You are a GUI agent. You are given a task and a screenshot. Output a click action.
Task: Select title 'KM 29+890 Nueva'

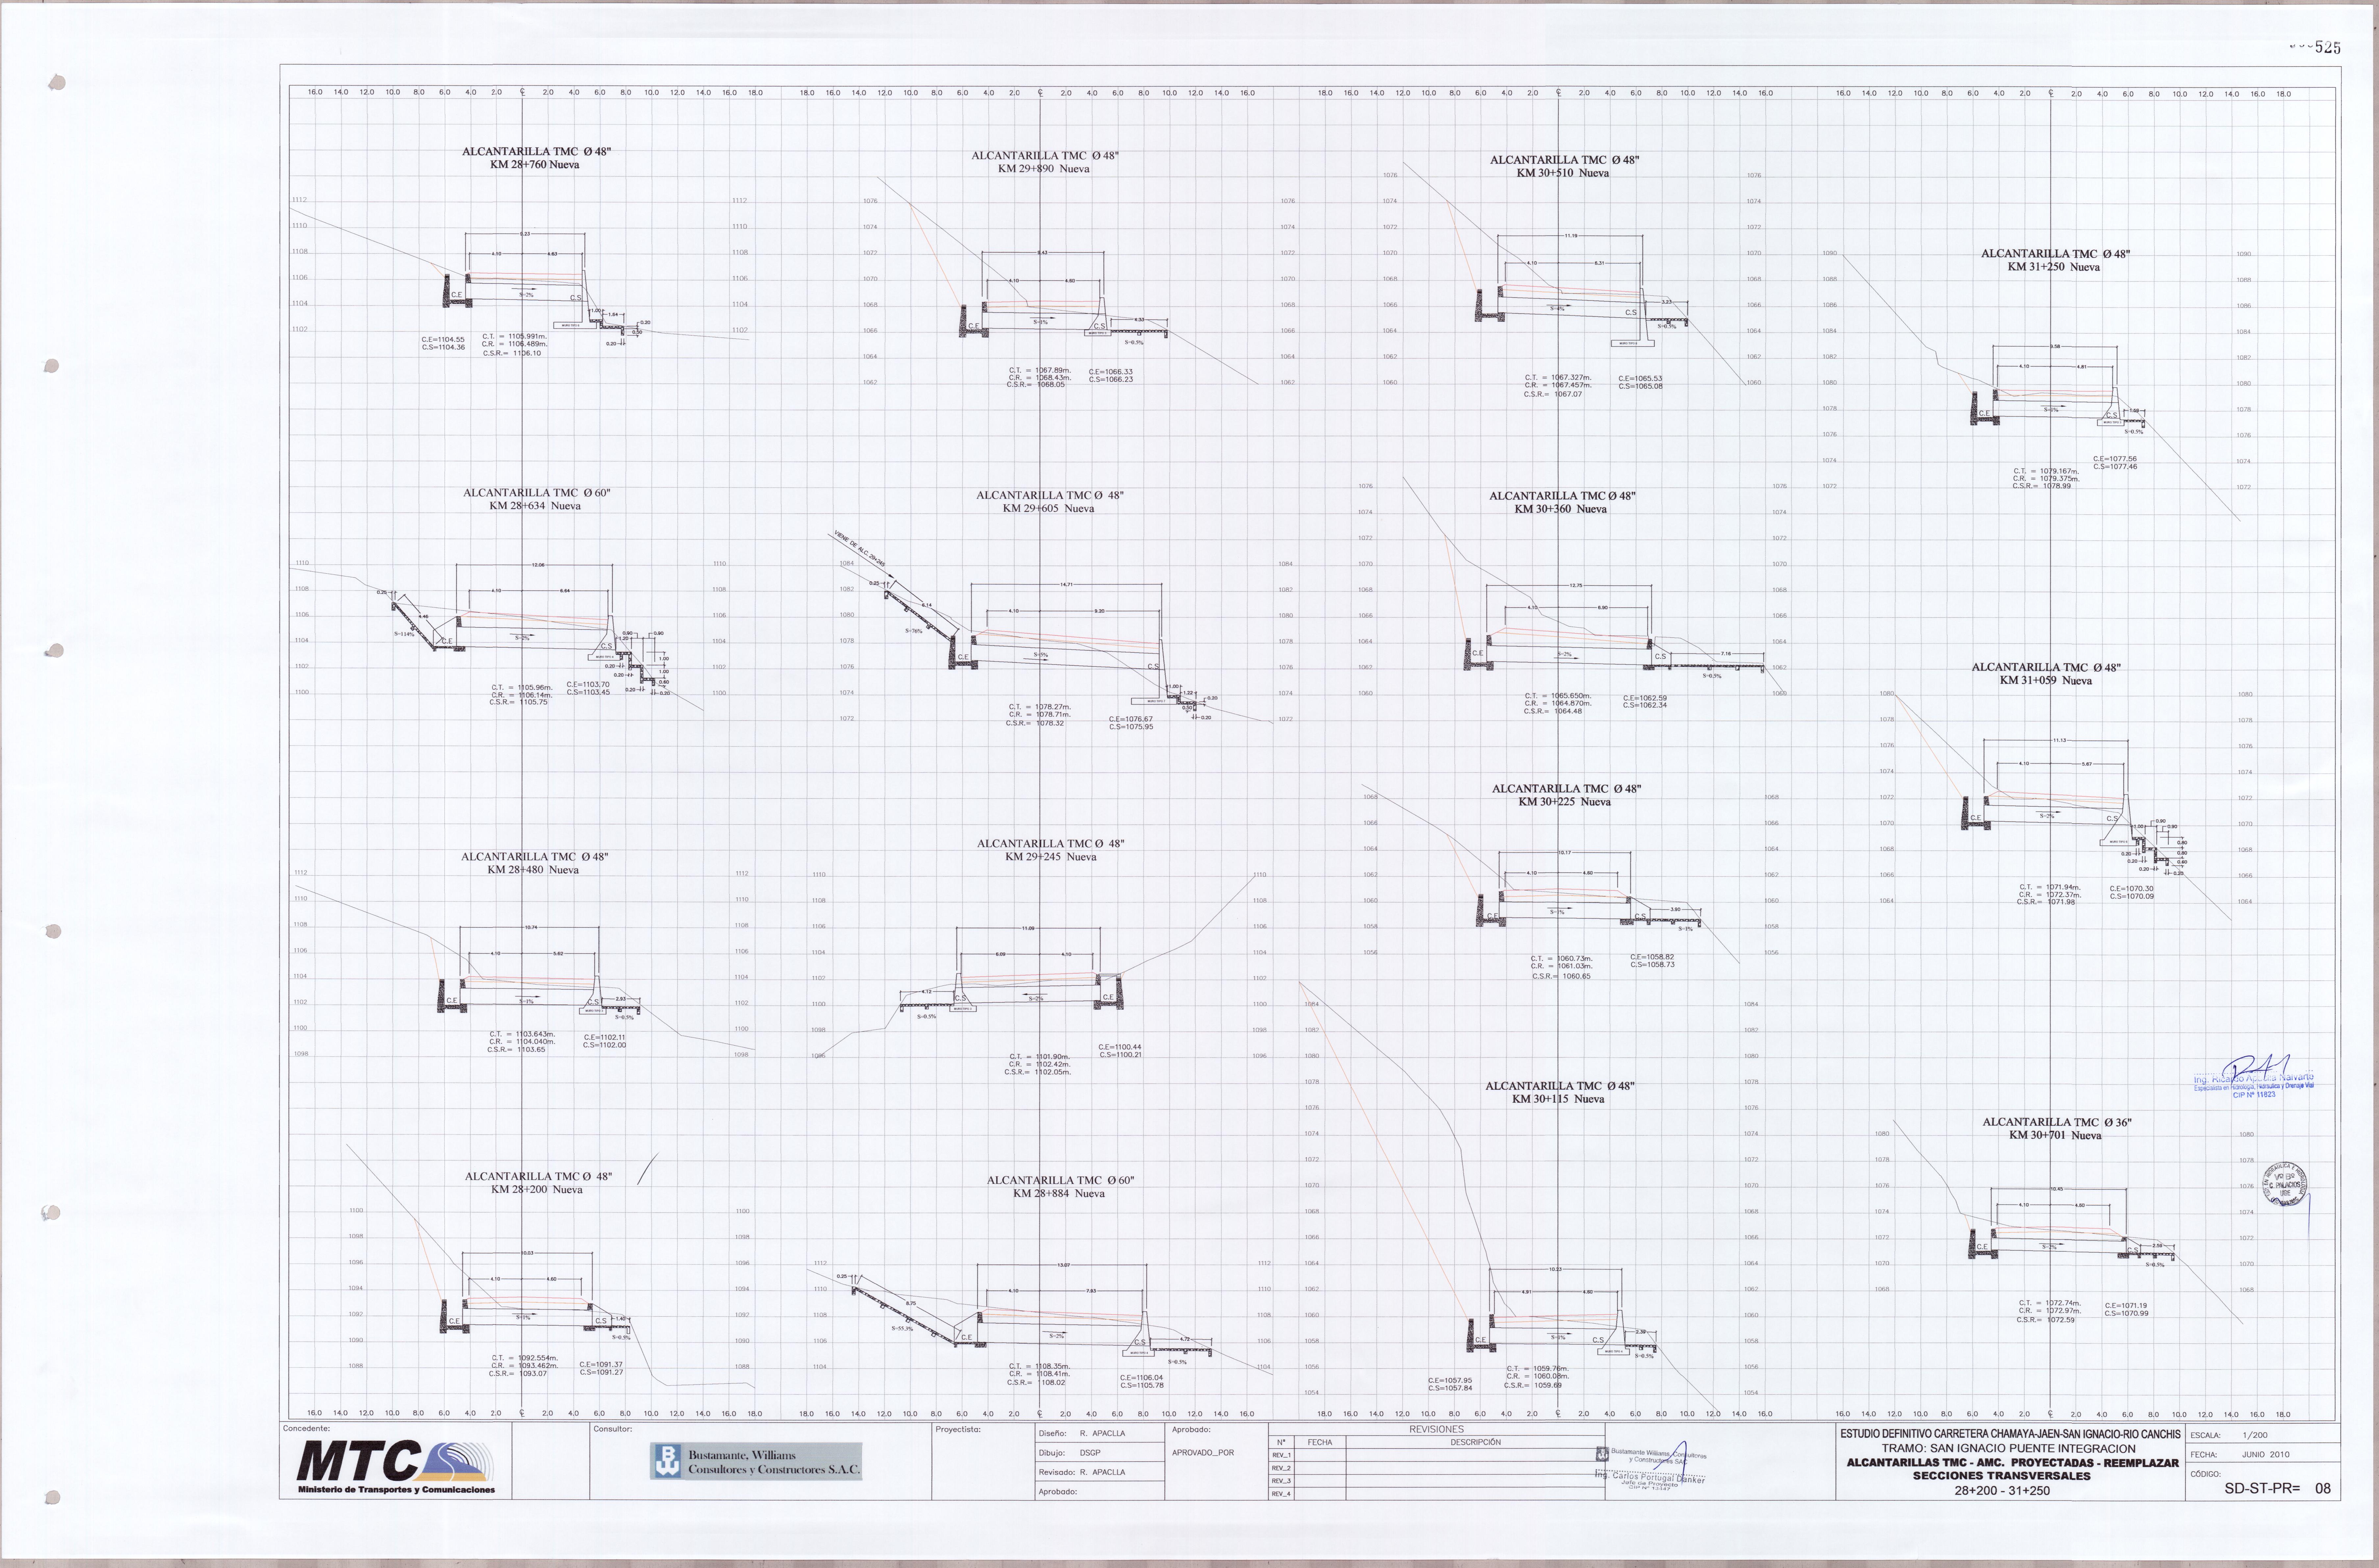coord(1044,169)
